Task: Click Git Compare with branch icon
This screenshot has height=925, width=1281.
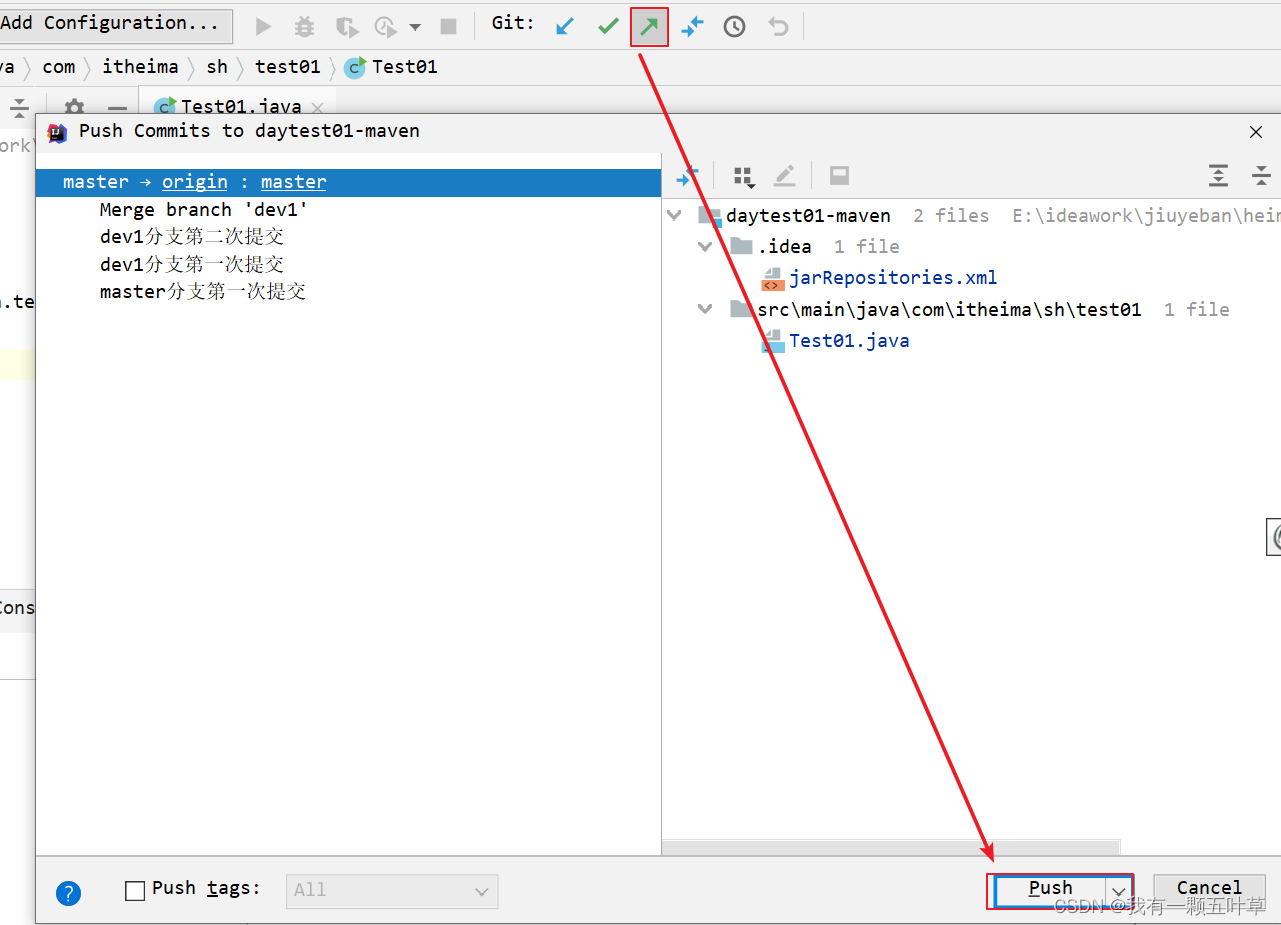Action: pos(692,27)
